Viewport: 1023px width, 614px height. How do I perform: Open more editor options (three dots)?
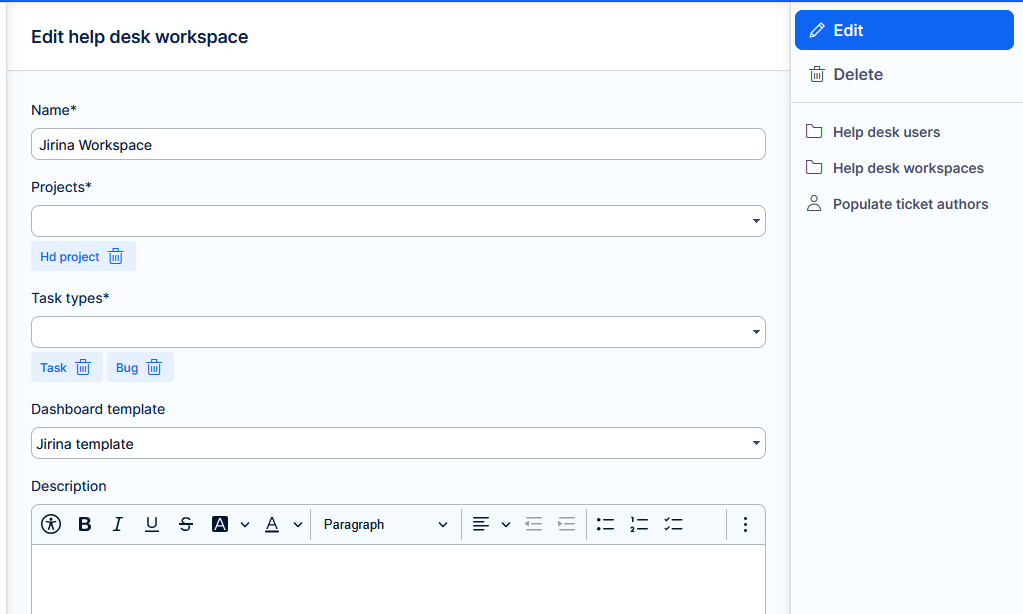(x=745, y=524)
